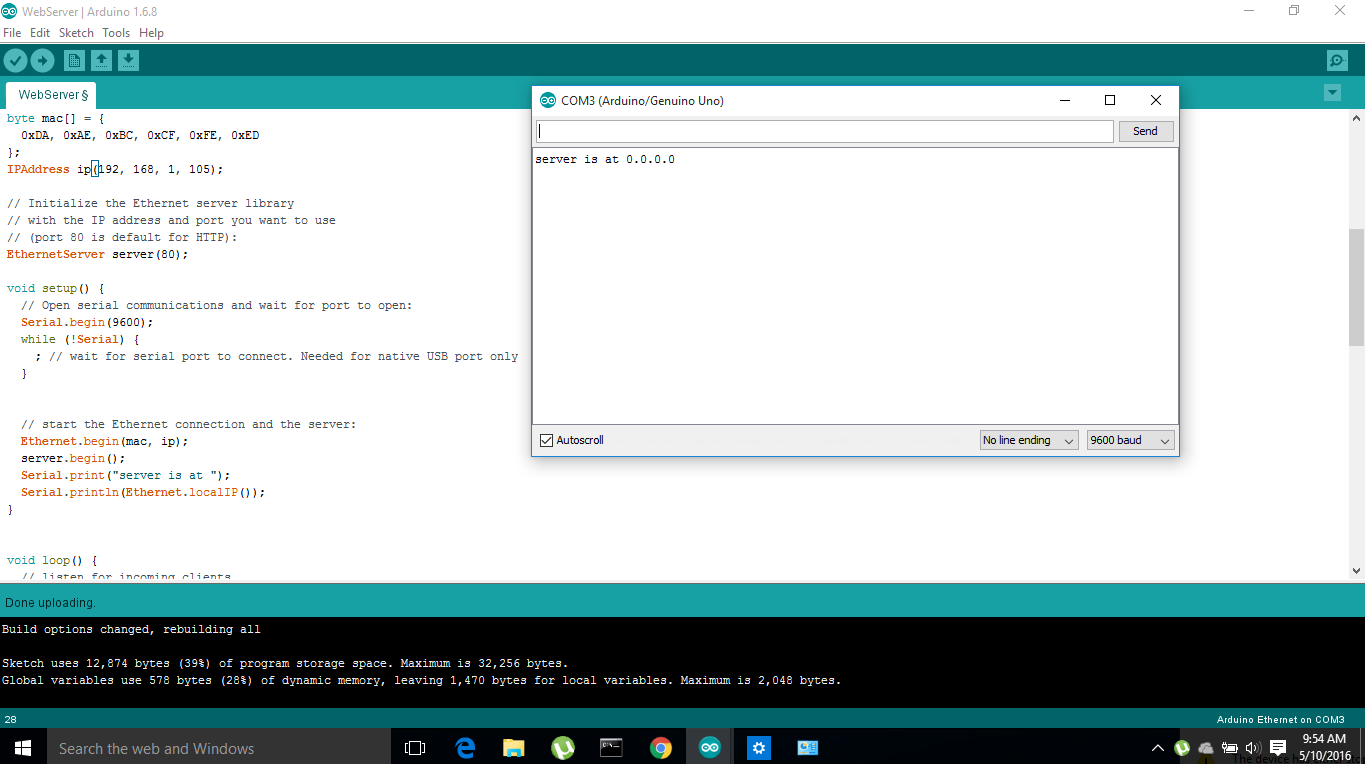Click the Windows Start button

pos(22,747)
